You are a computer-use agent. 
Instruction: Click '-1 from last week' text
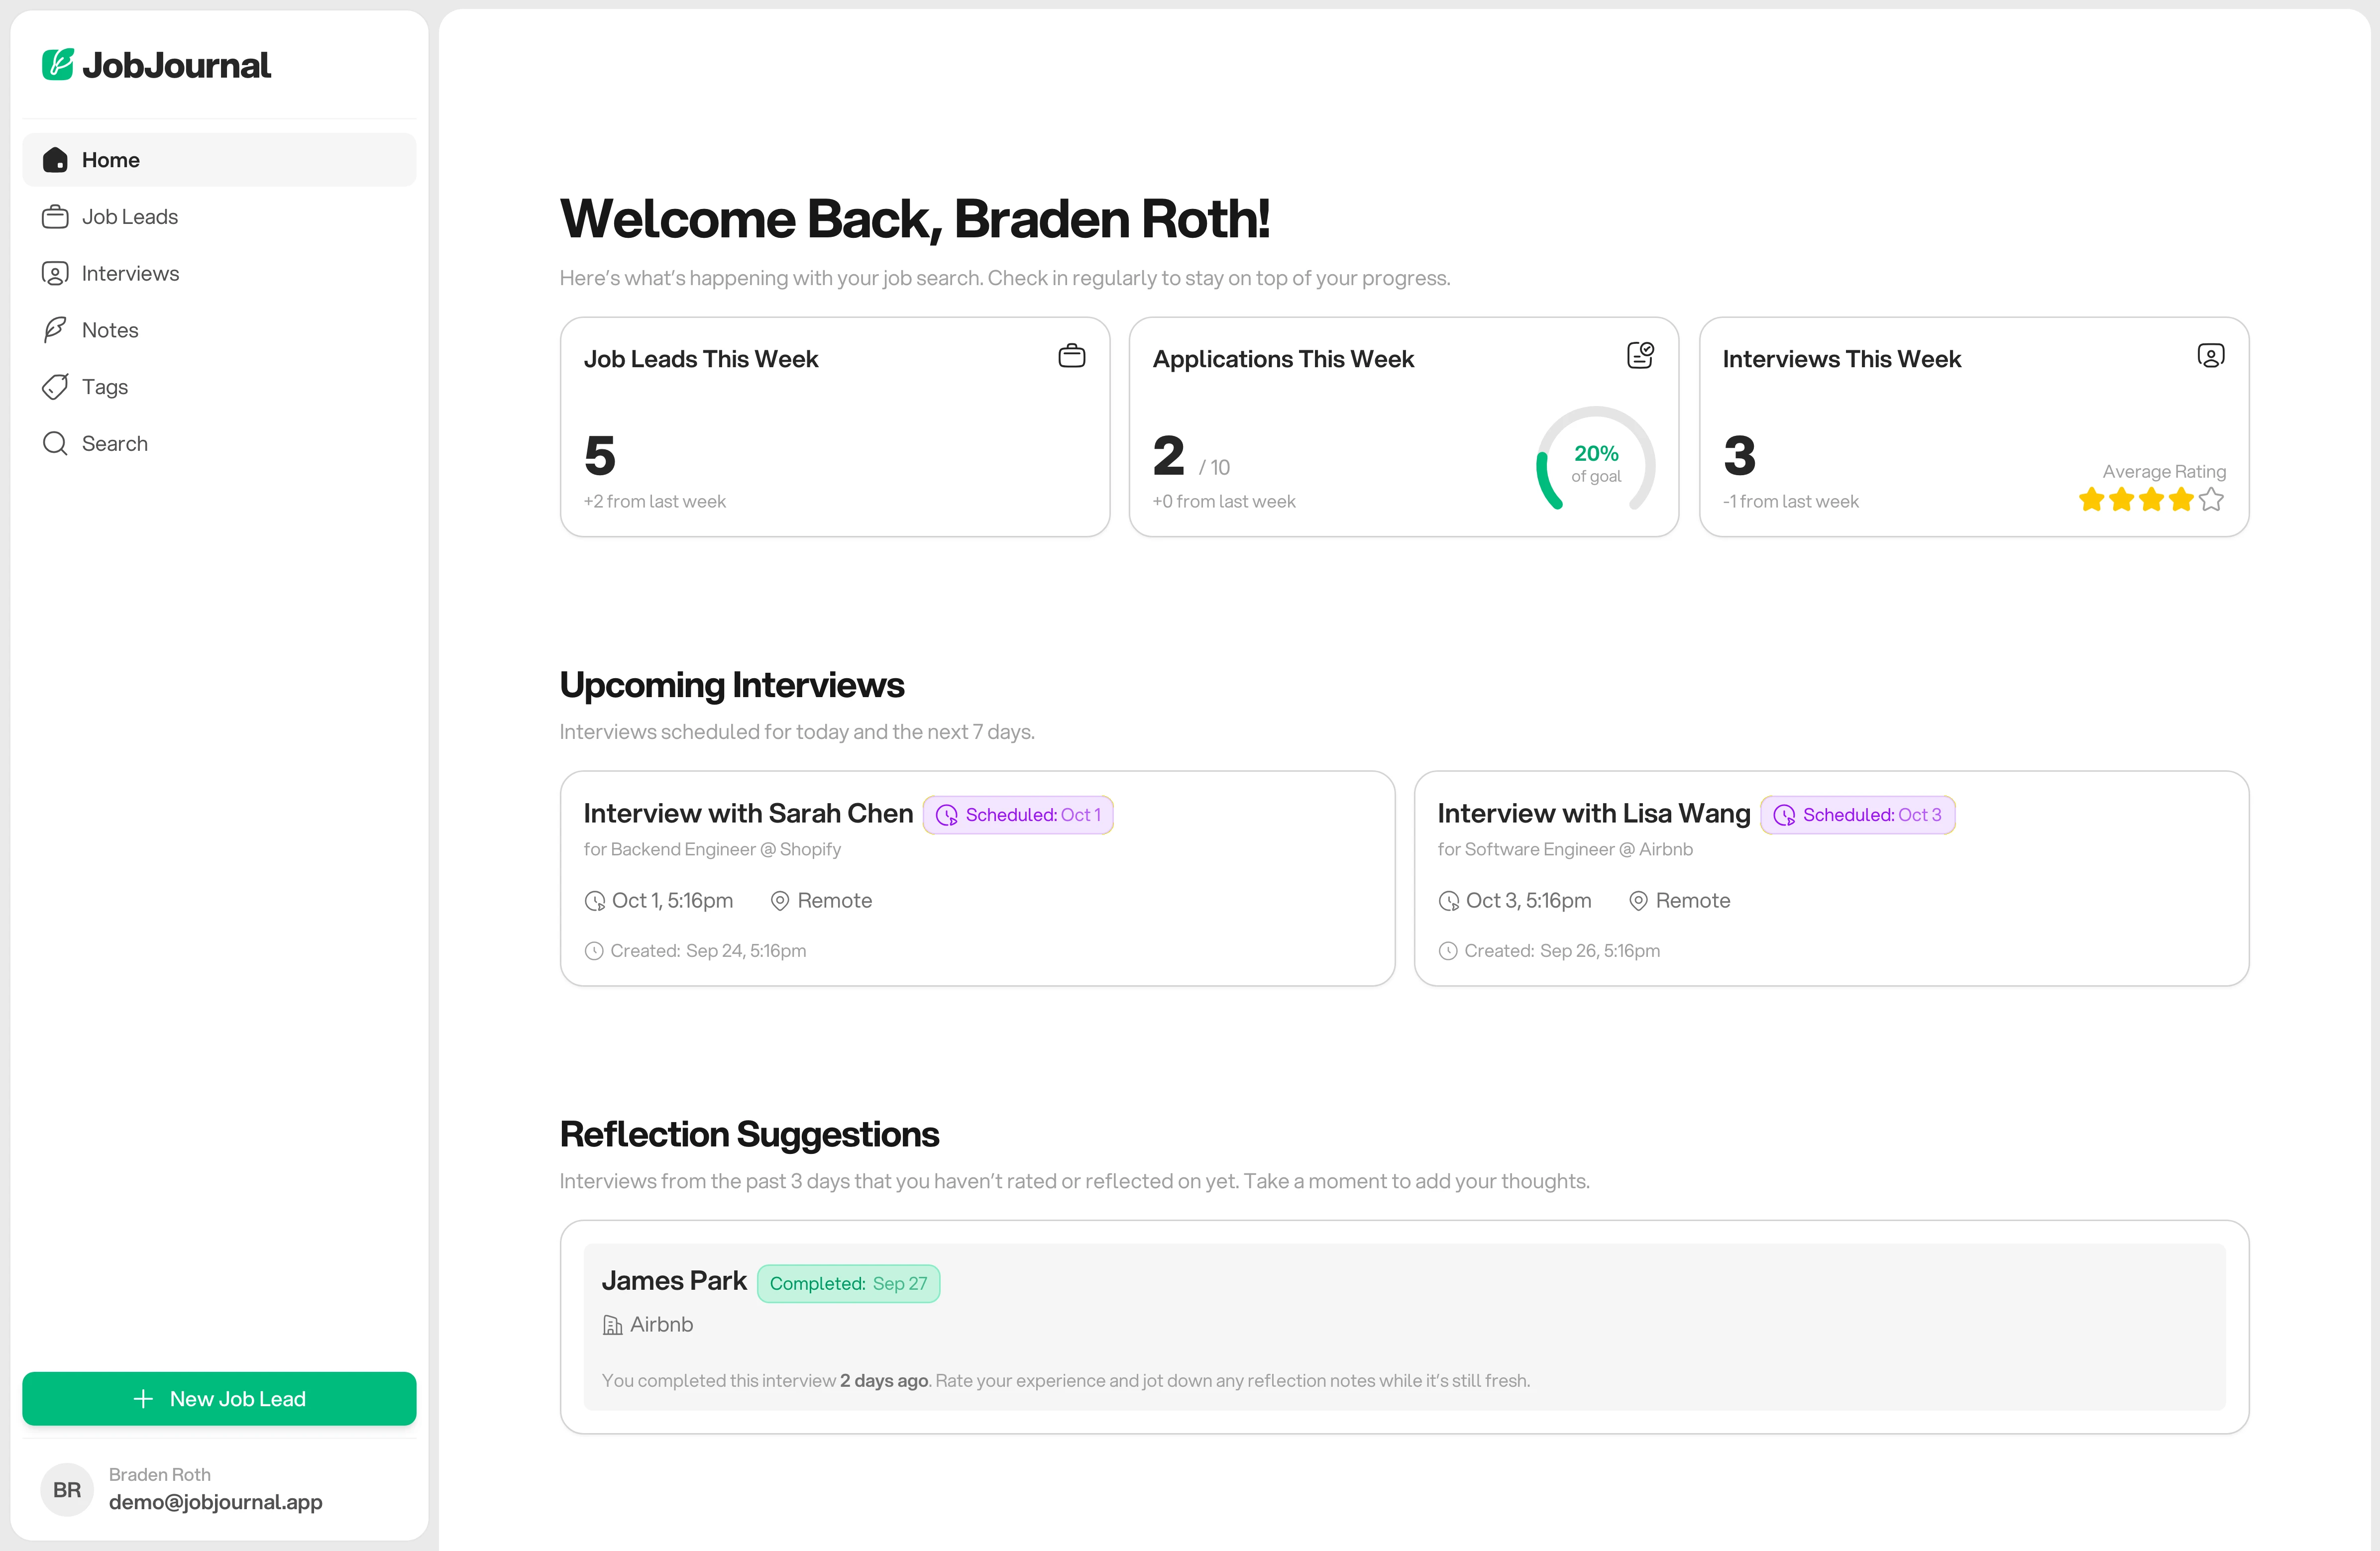[1791, 502]
